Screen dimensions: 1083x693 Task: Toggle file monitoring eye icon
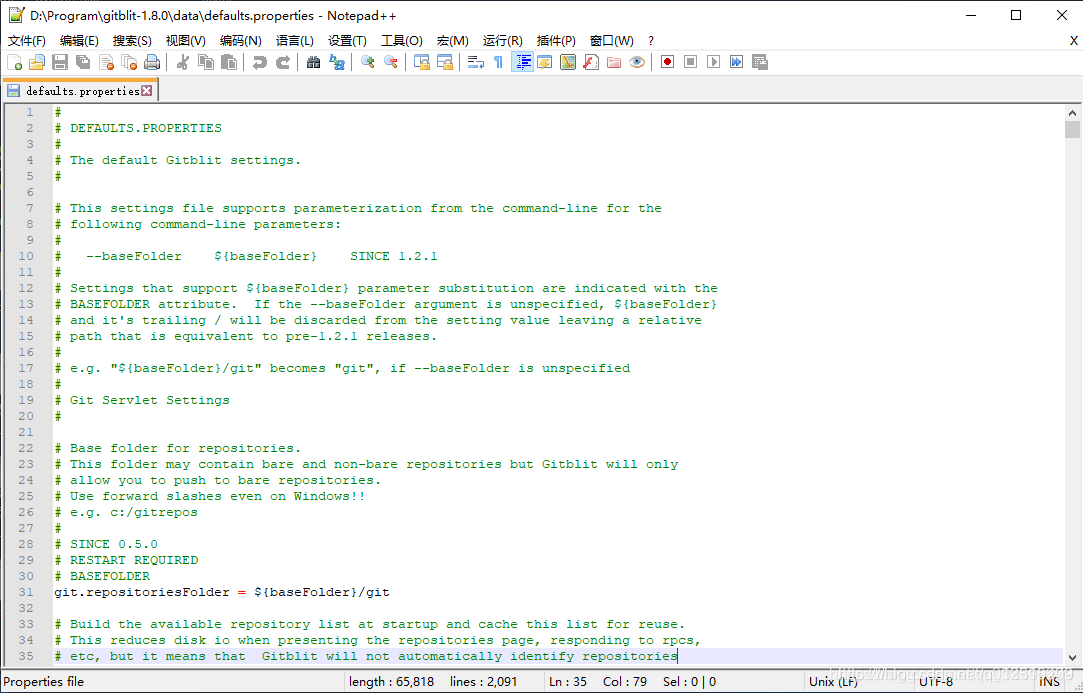pos(637,62)
